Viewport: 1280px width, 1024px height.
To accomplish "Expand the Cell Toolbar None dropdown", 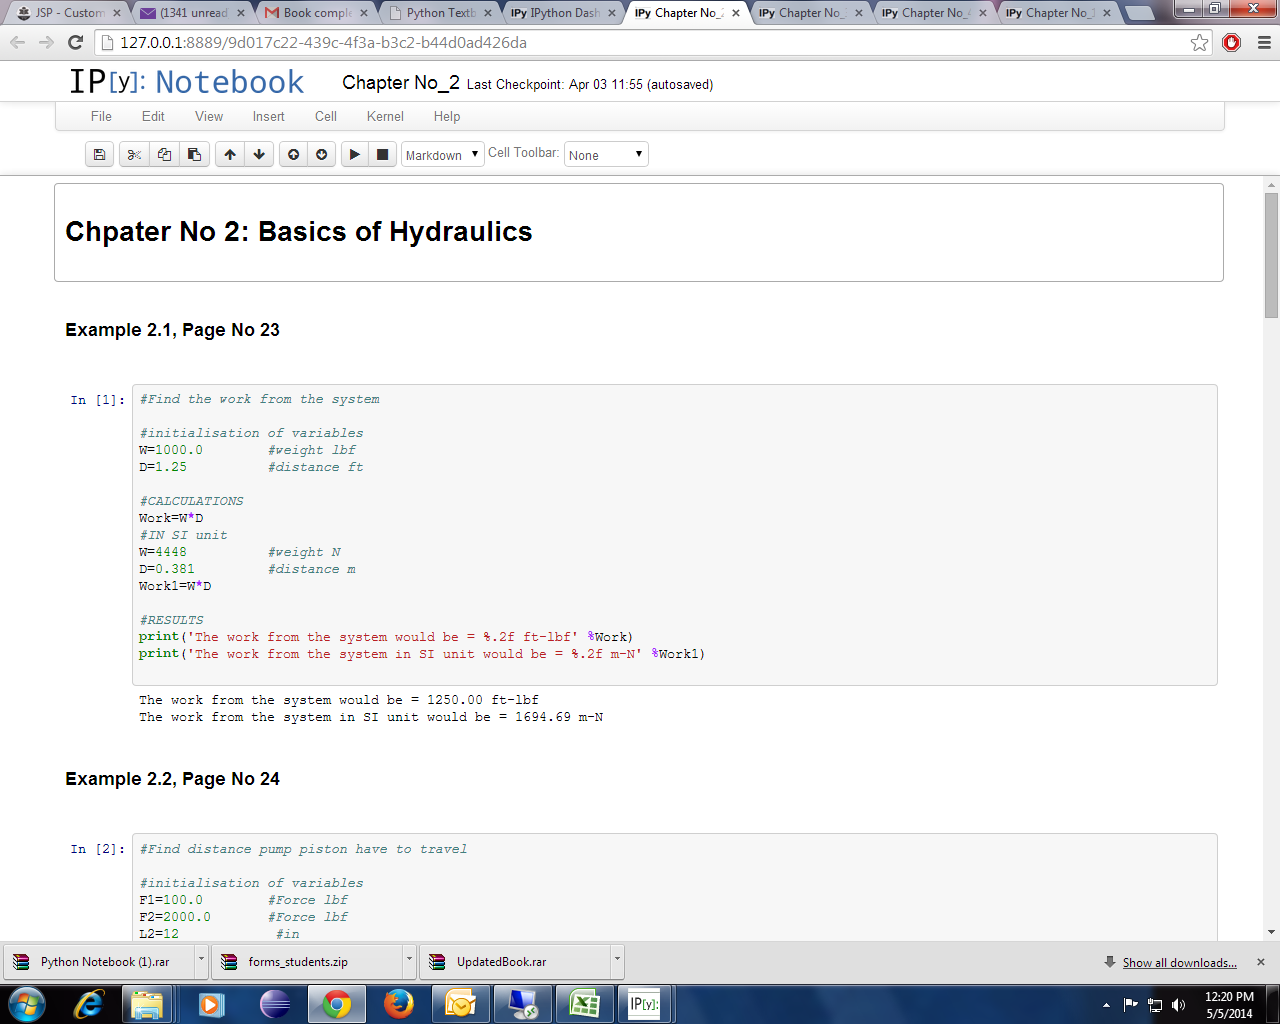I will pos(606,155).
